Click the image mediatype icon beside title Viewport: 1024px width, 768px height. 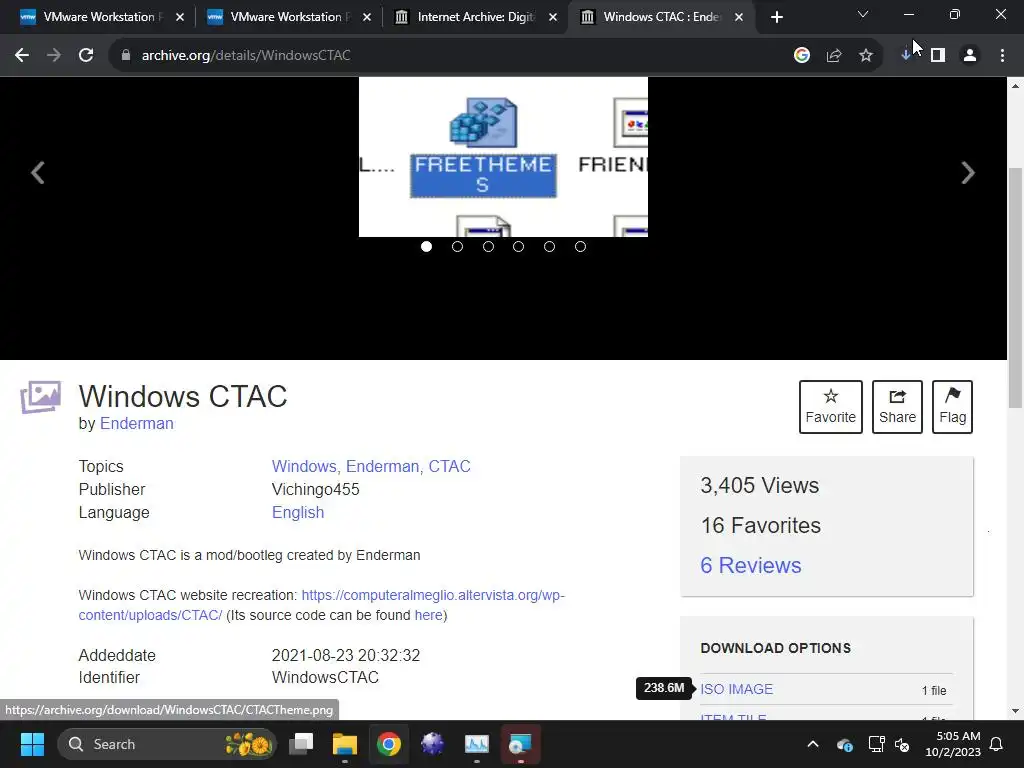click(40, 396)
